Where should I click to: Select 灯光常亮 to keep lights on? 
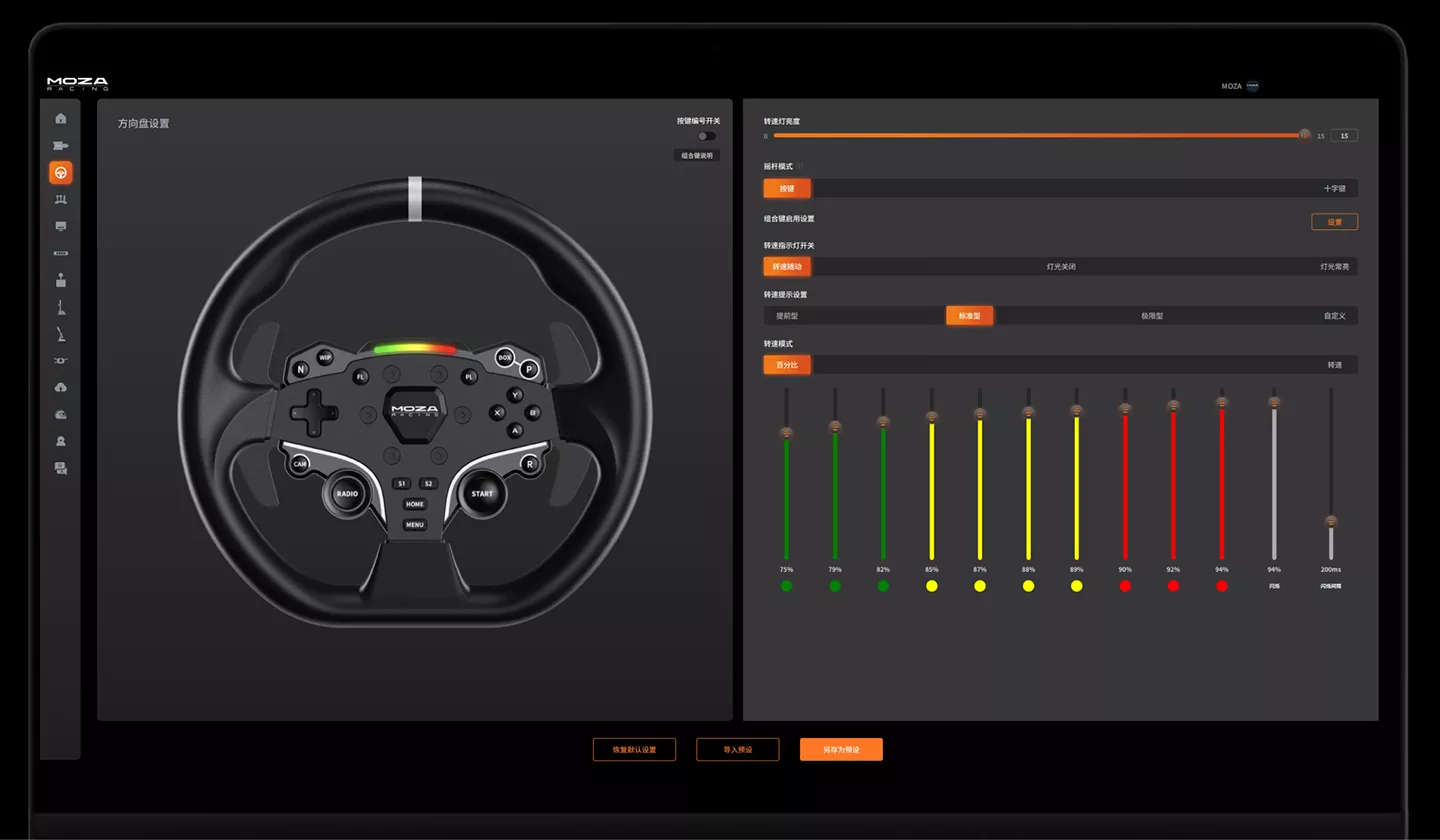(1334, 267)
